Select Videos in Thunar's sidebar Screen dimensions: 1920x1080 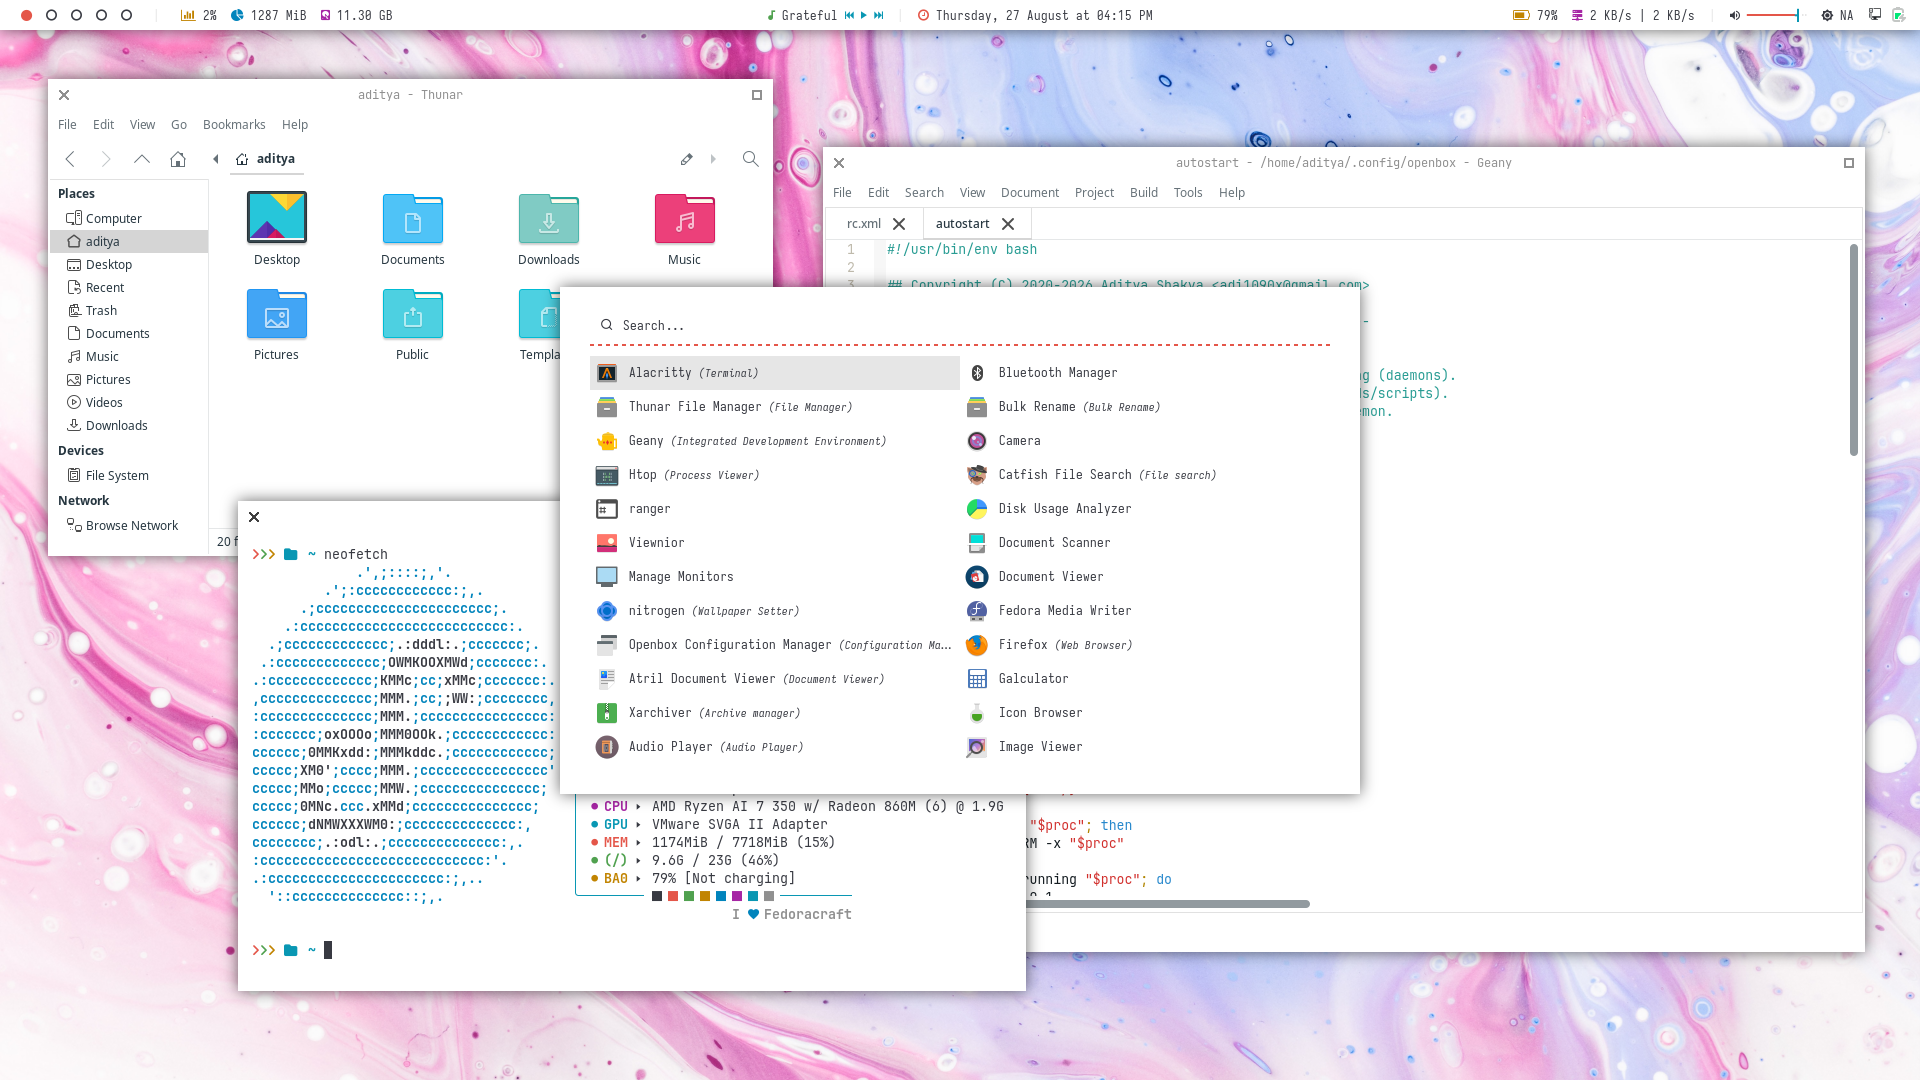tap(129, 403)
